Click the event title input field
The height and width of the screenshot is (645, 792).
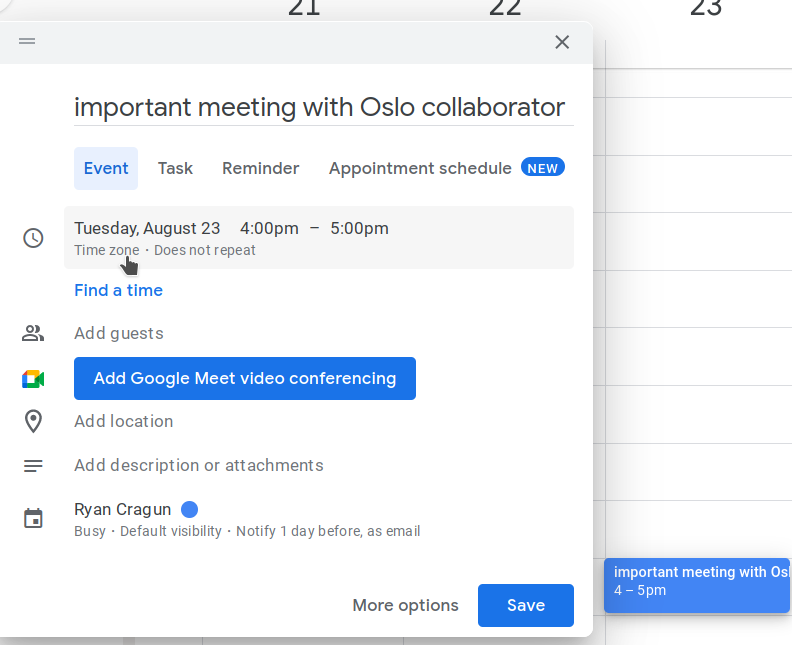pos(324,108)
